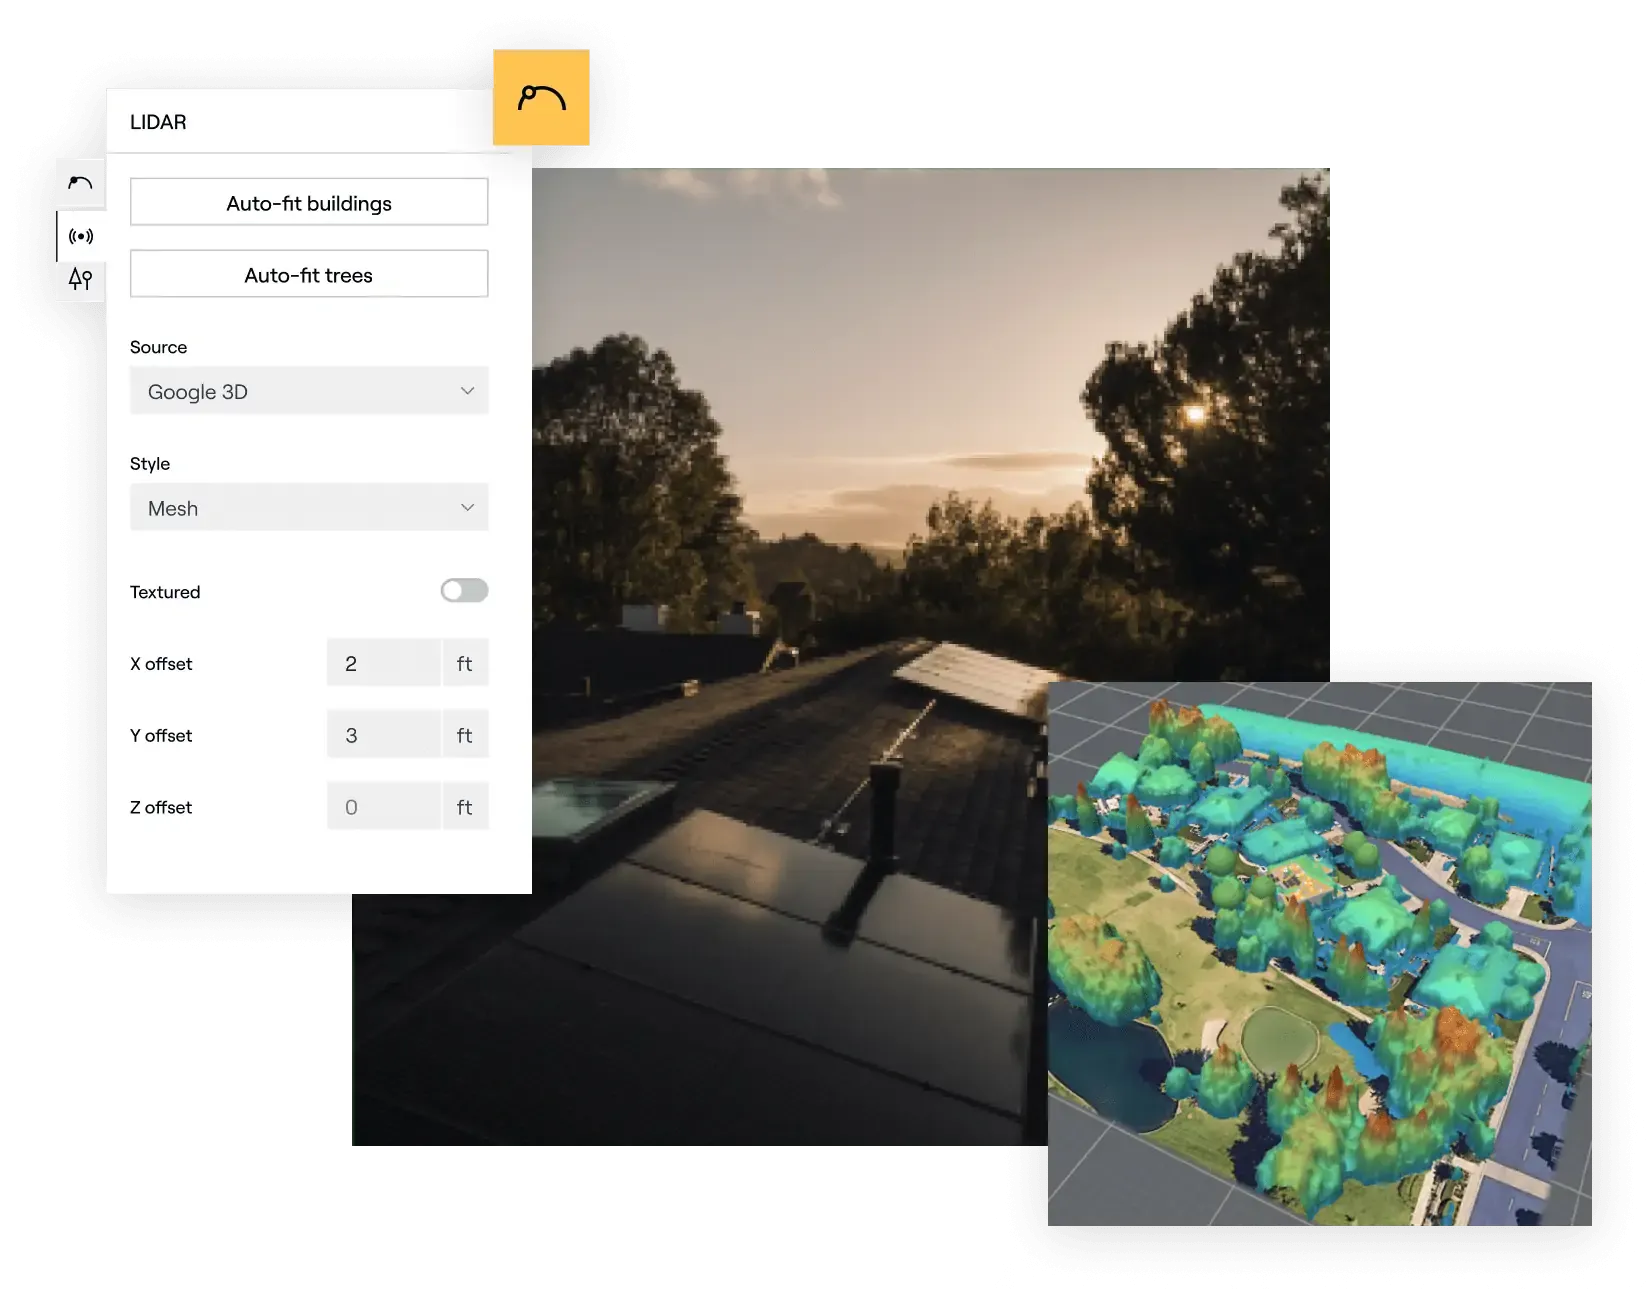Click the LIDAR panel title

(x=158, y=122)
